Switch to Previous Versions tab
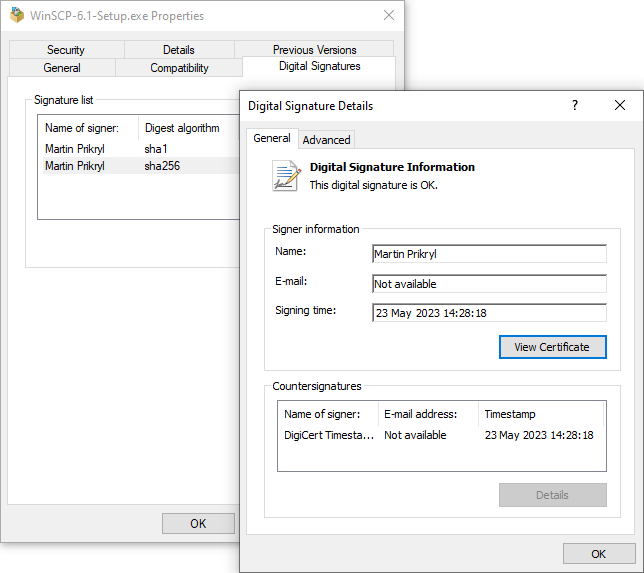The width and height of the screenshot is (644, 573). [314, 50]
